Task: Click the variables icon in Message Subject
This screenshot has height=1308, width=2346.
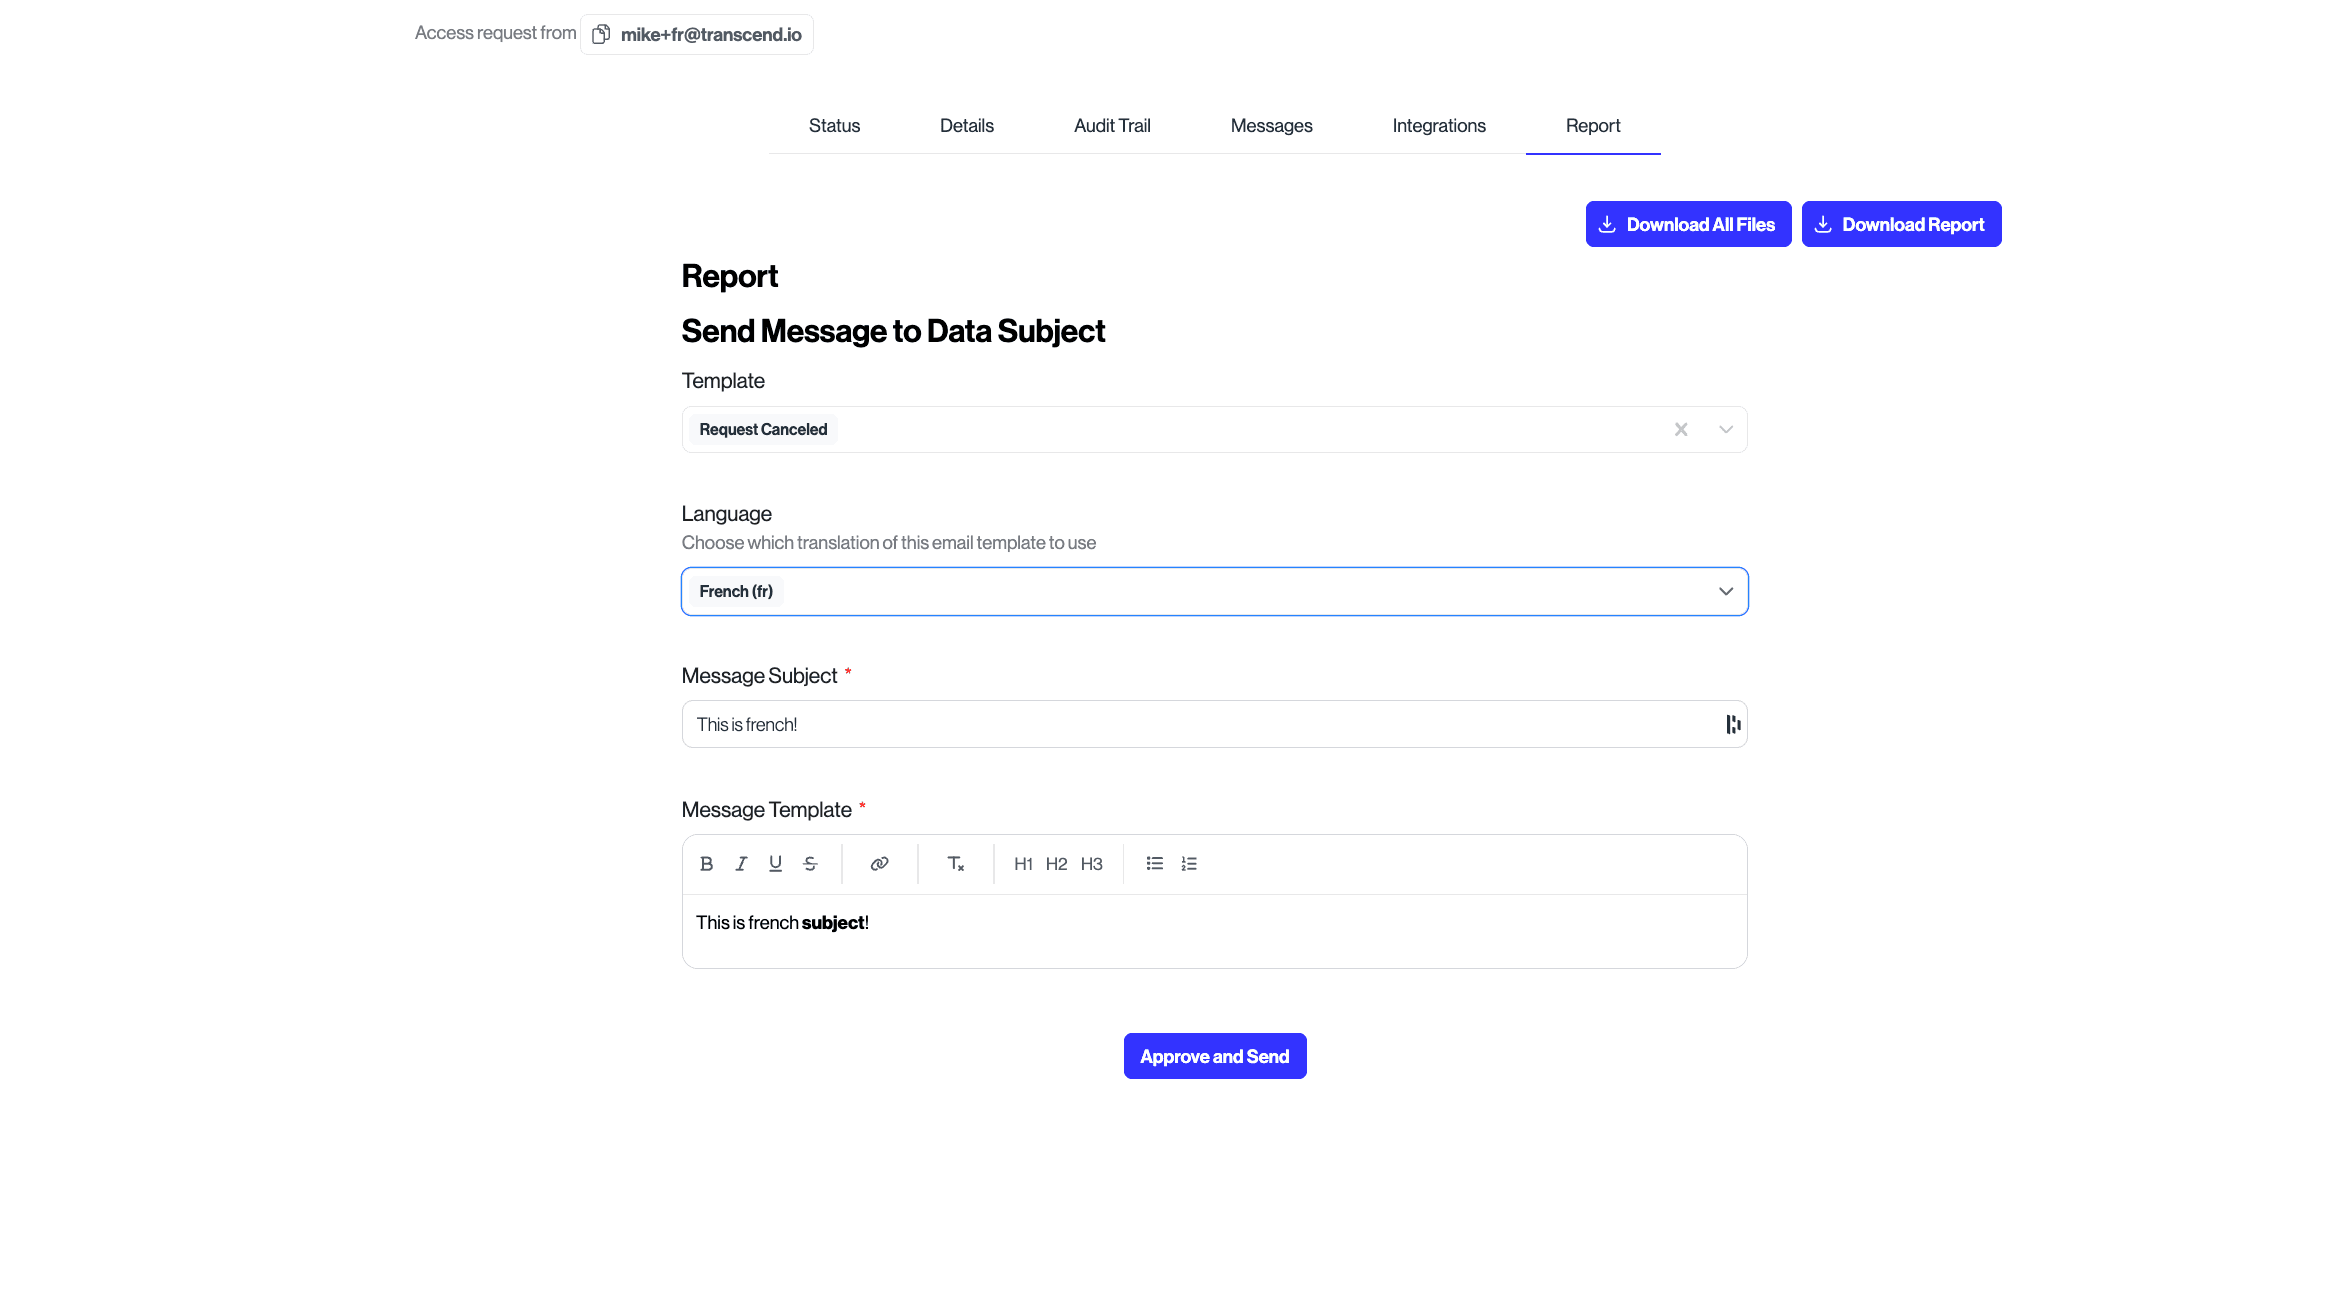Action: (x=1733, y=725)
